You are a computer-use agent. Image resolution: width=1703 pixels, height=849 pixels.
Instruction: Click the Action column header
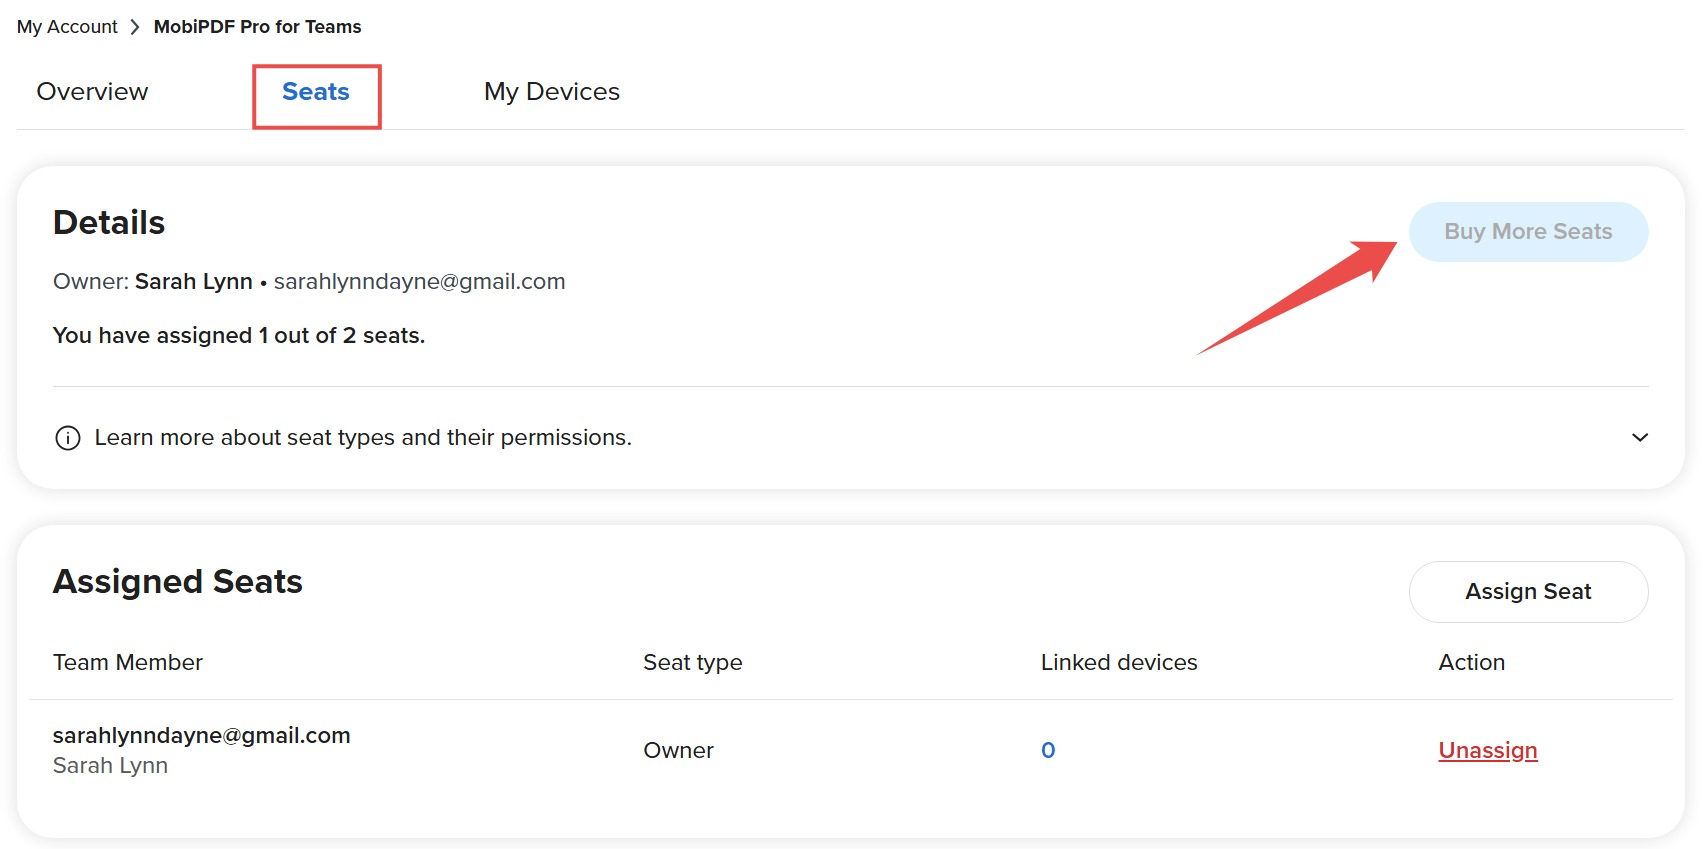pos(1471,662)
